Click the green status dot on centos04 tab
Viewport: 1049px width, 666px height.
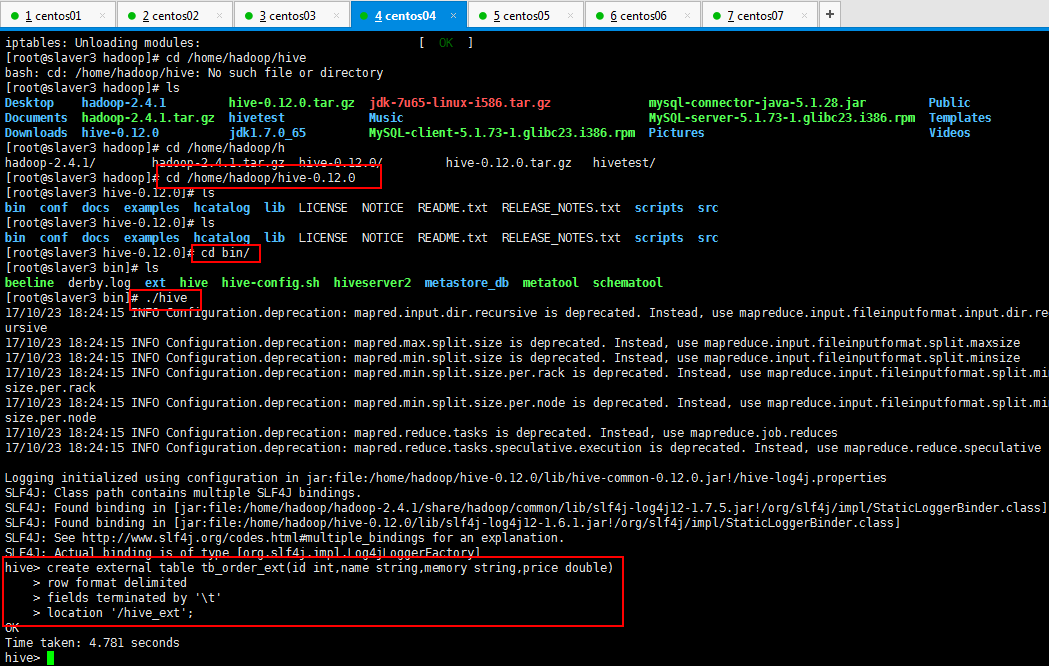point(364,15)
